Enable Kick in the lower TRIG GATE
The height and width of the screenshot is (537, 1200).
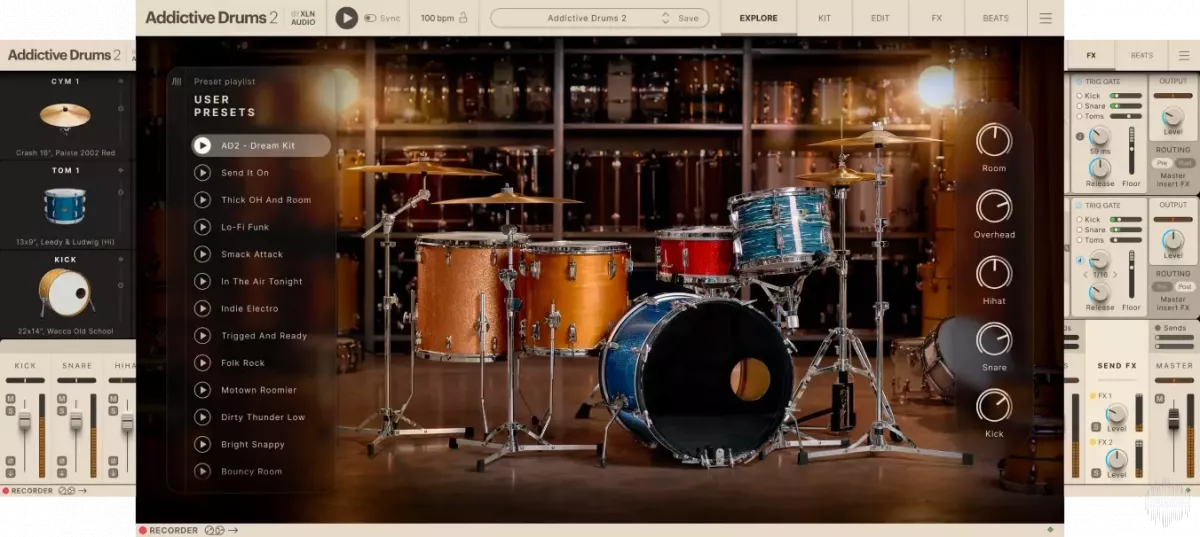point(1080,219)
